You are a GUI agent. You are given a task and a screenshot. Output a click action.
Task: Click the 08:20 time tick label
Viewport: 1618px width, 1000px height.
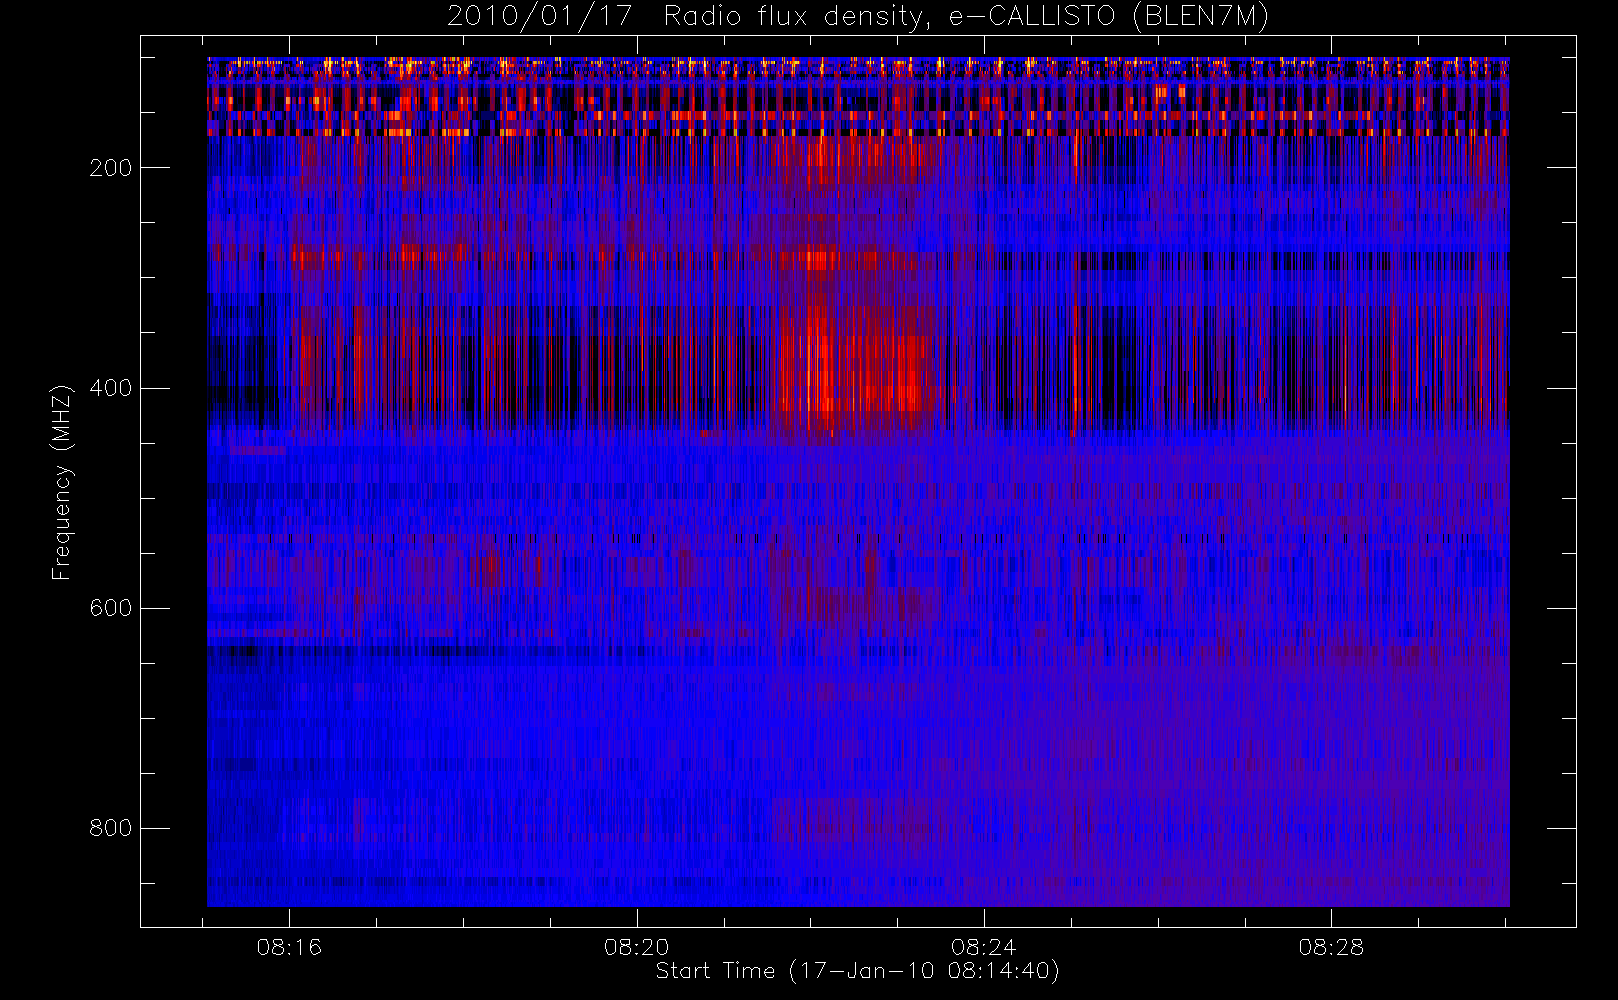637,947
